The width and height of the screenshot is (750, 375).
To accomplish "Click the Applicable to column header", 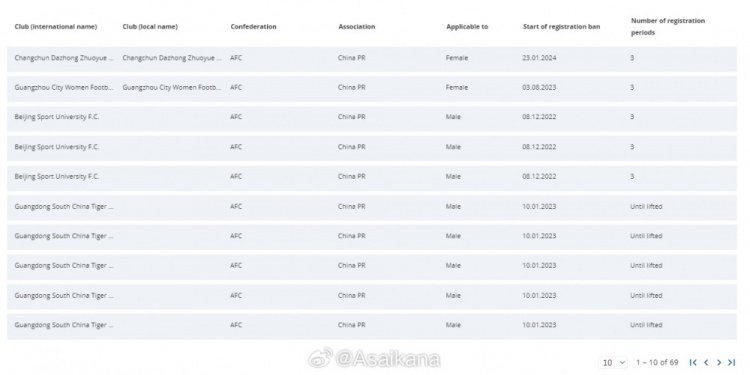I will [467, 27].
